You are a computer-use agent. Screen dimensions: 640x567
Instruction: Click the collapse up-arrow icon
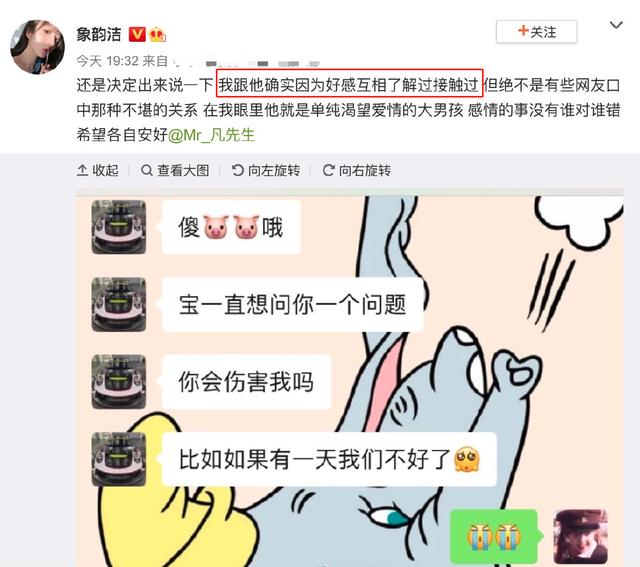click(82, 170)
